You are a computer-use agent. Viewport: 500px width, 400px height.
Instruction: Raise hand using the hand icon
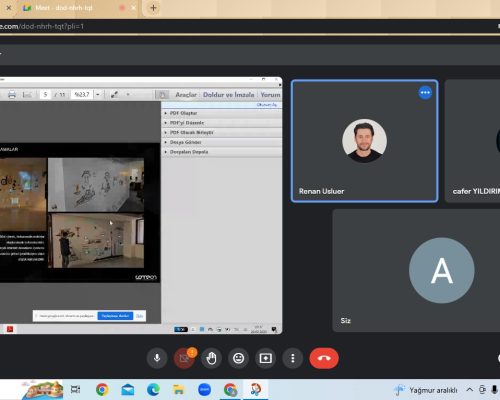click(x=211, y=358)
